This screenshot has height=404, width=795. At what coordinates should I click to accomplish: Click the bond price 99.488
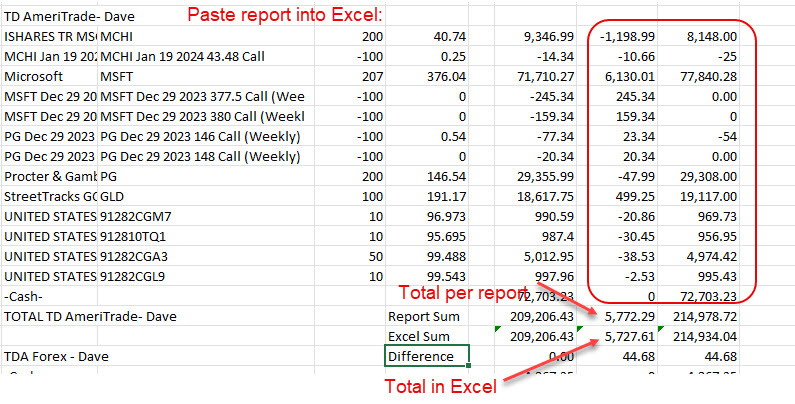427,256
